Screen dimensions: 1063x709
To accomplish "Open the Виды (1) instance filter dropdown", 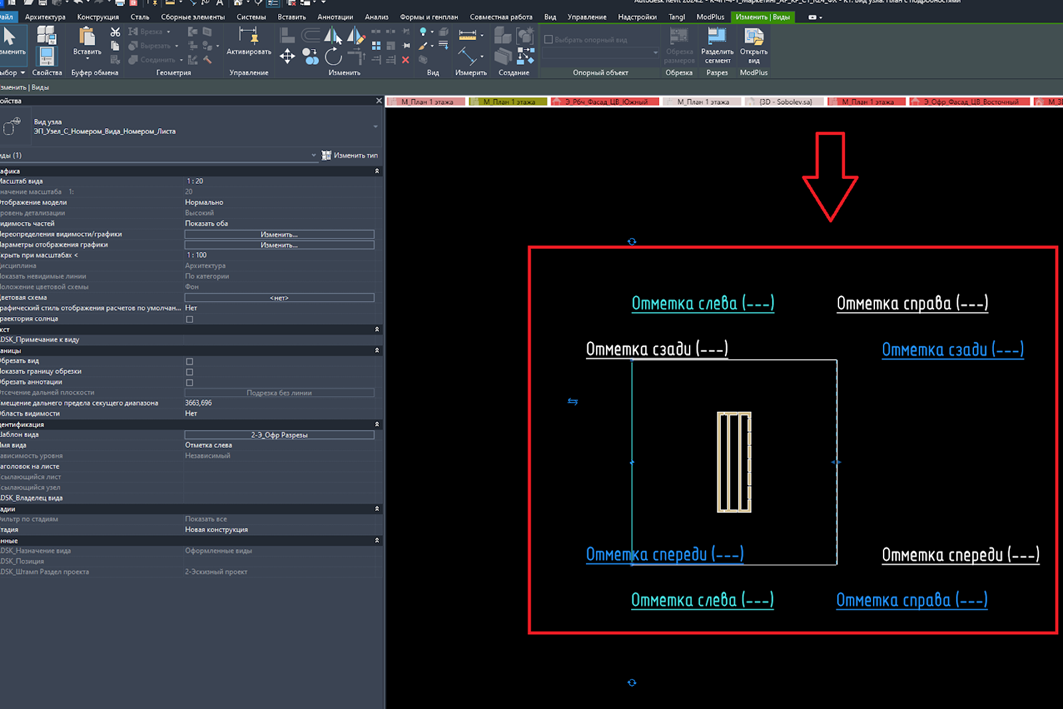I will click(313, 155).
